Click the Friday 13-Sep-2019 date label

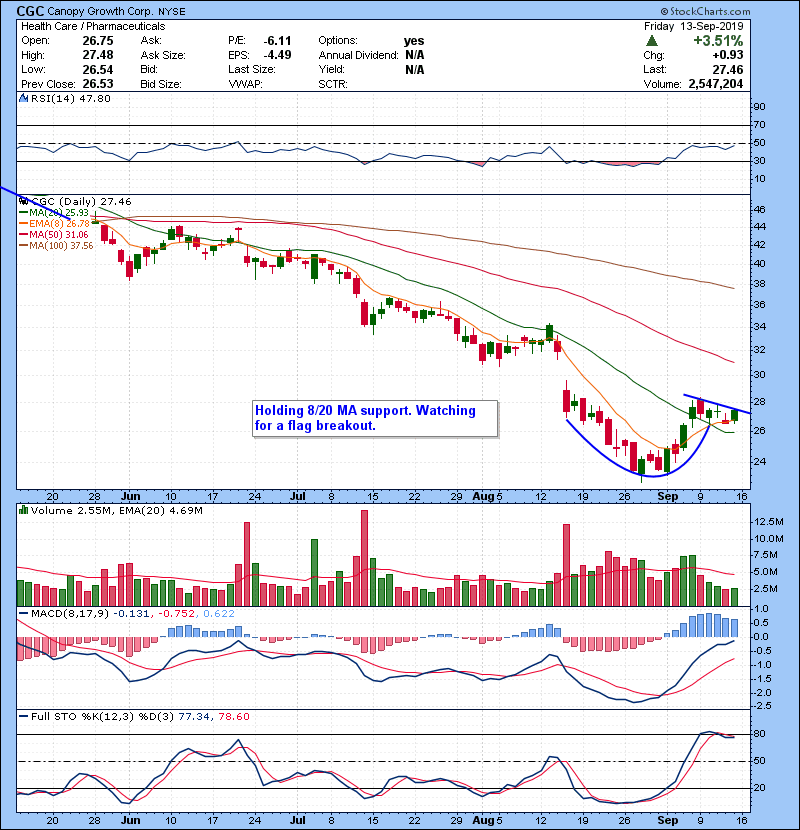(x=694, y=26)
